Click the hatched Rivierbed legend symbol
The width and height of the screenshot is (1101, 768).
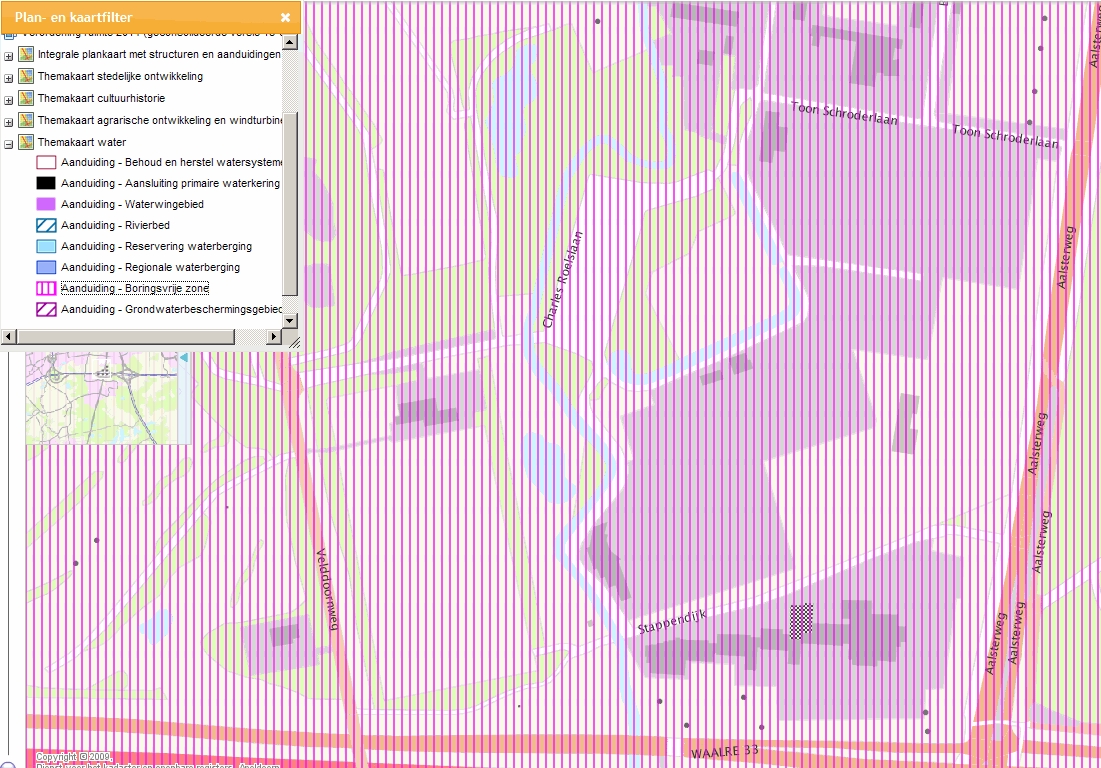[x=46, y=225]
